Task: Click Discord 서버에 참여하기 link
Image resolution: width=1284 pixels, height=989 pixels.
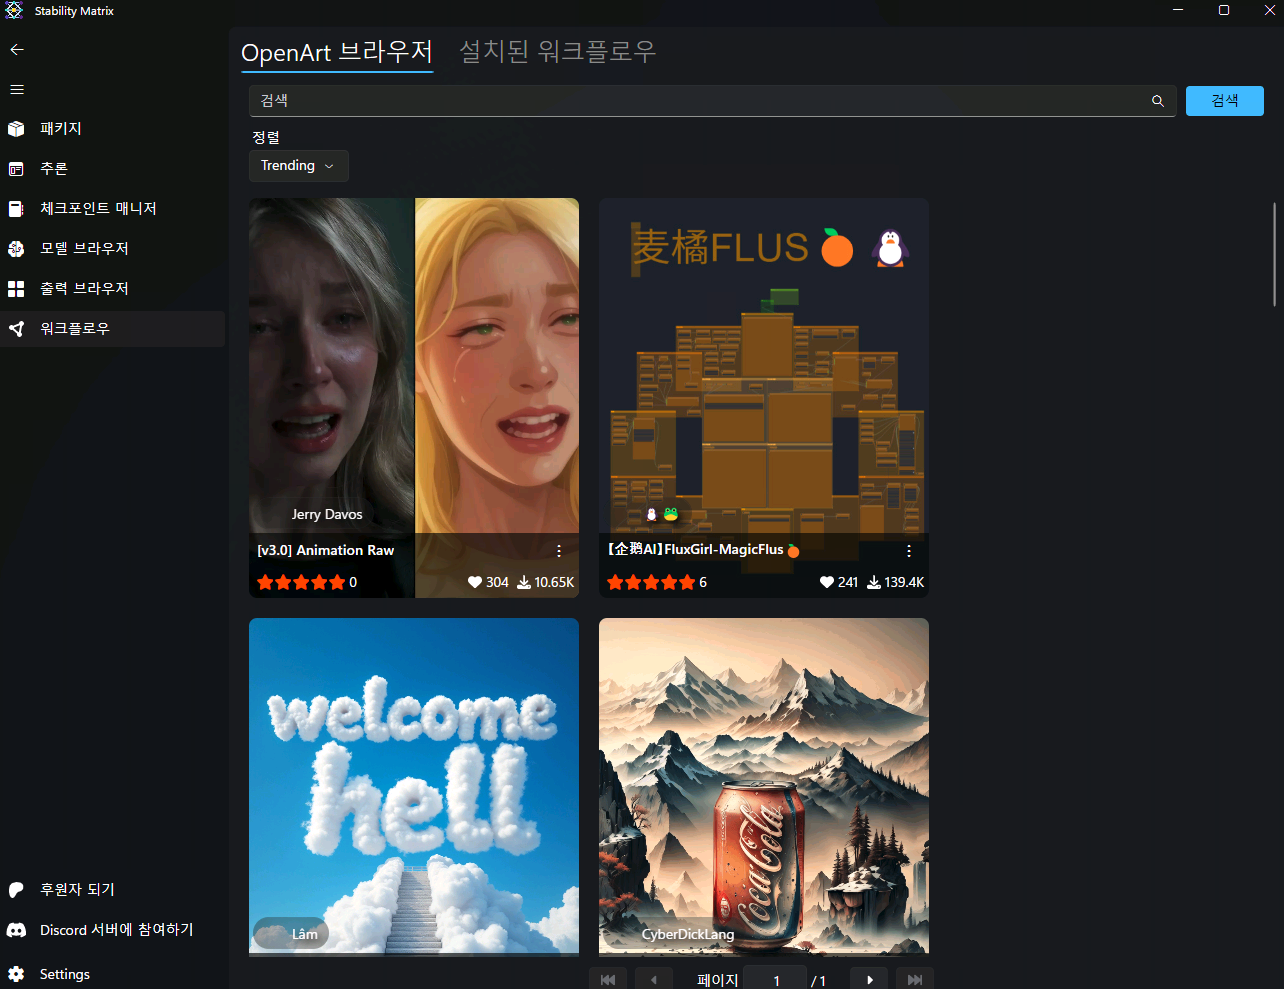Action: (116, 930)
